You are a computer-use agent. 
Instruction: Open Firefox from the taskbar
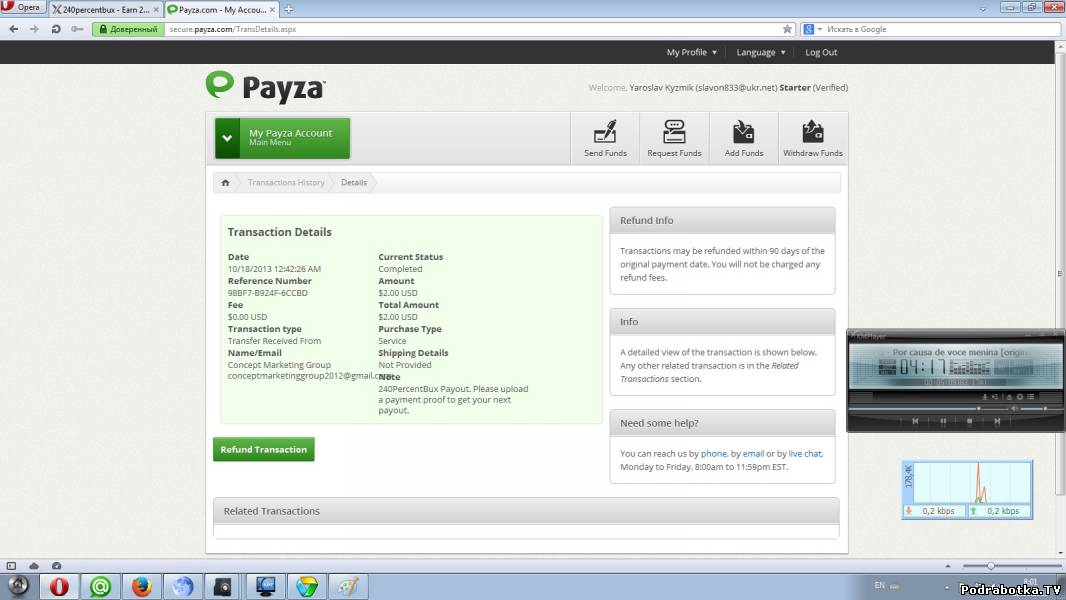click(x=140, y=586)
